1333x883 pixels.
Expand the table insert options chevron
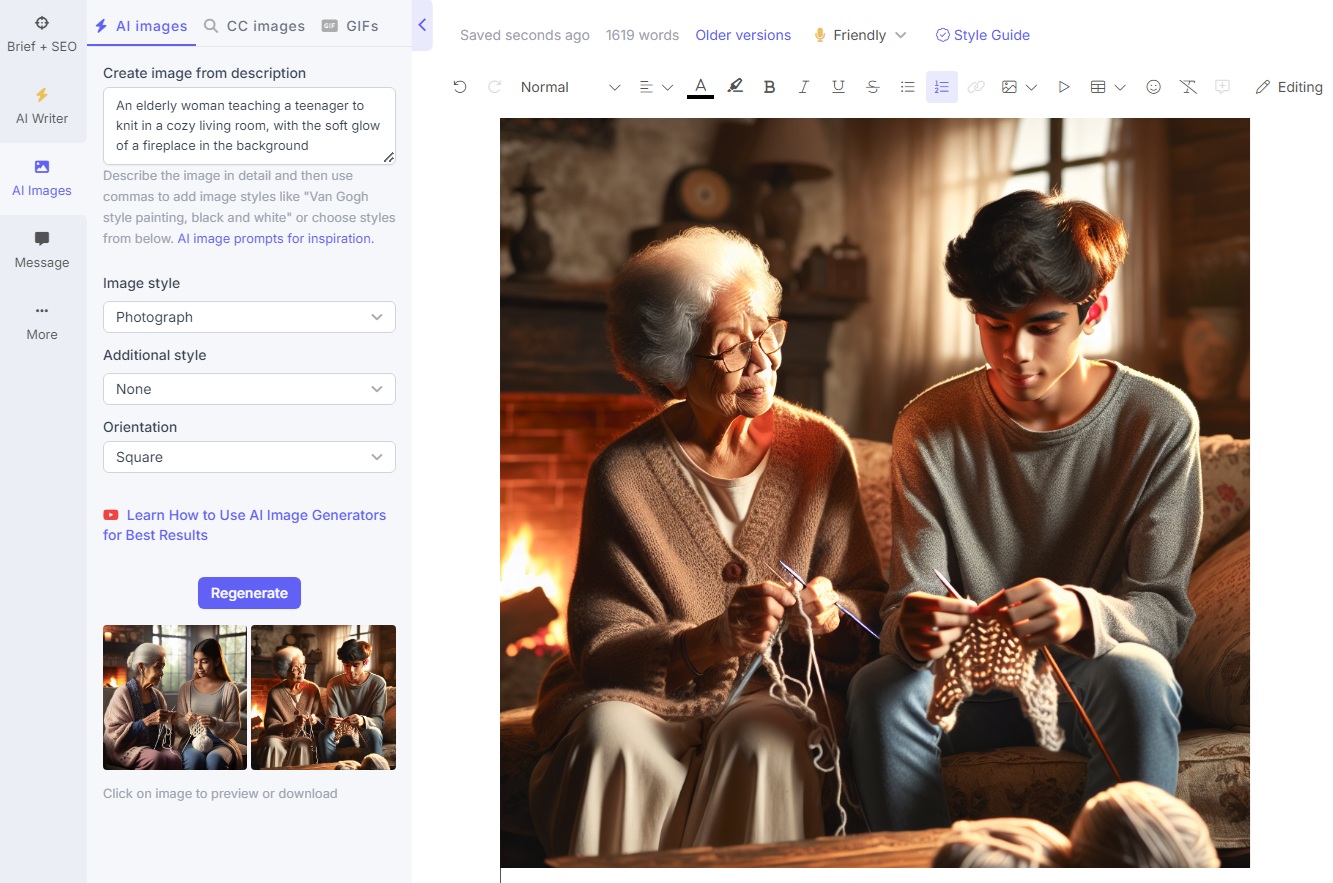pyautogui.click(x=1119, y=87)
